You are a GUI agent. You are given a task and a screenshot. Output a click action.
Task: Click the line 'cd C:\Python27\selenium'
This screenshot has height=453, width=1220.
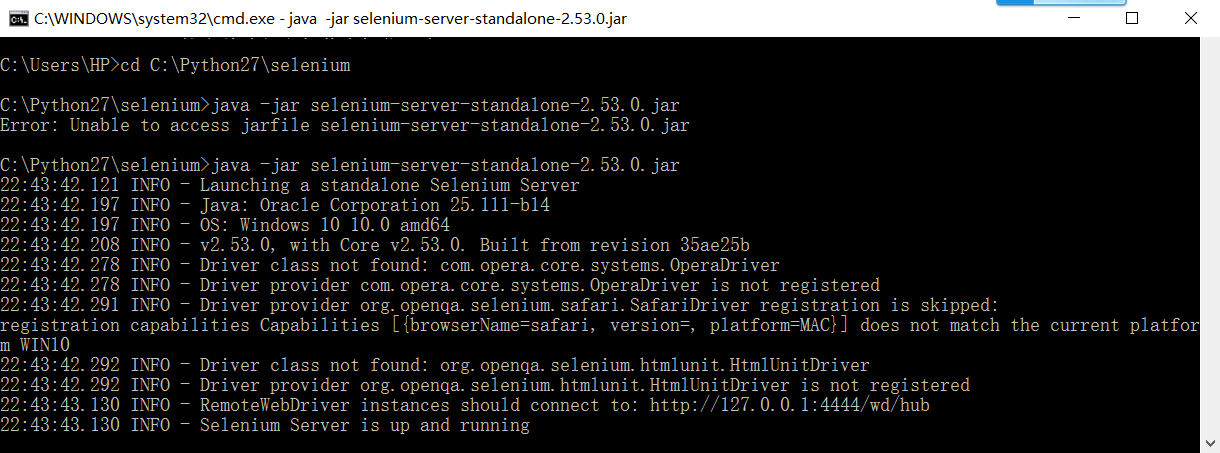175,65
